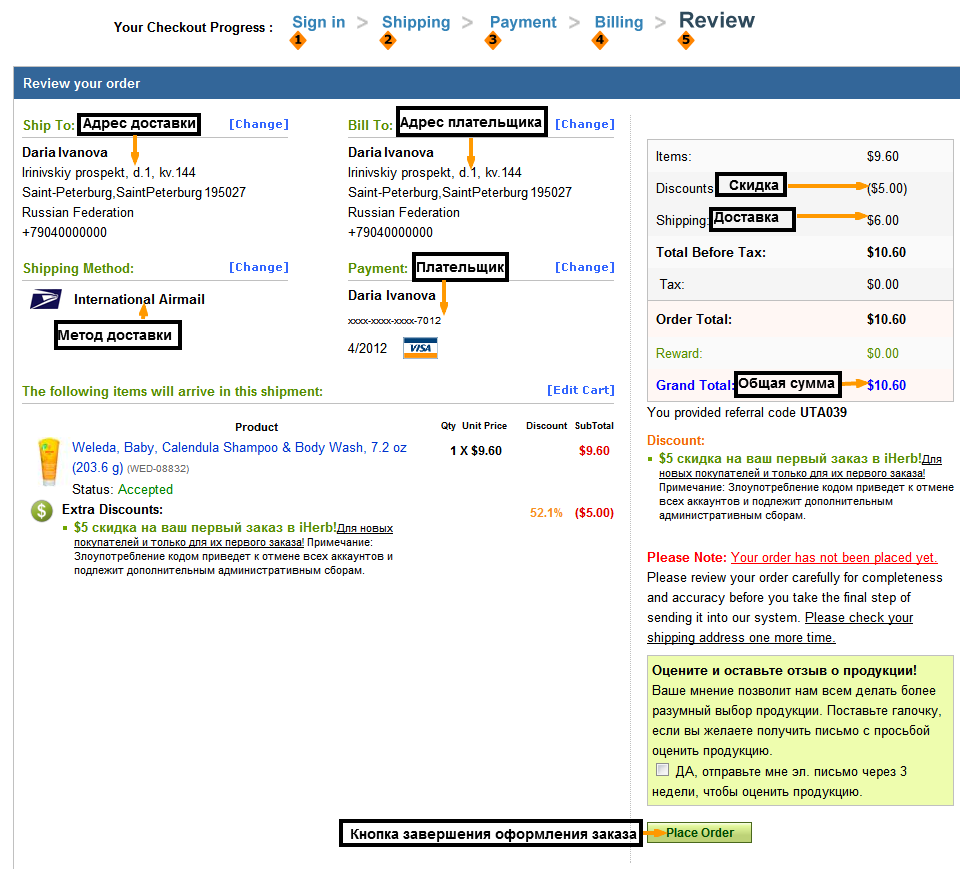Image resolution: width=960 pixels, height=869 pixels.
Task: Click the masked card number ending 7012
Action: pyautogui.click(x=394, y=320)
